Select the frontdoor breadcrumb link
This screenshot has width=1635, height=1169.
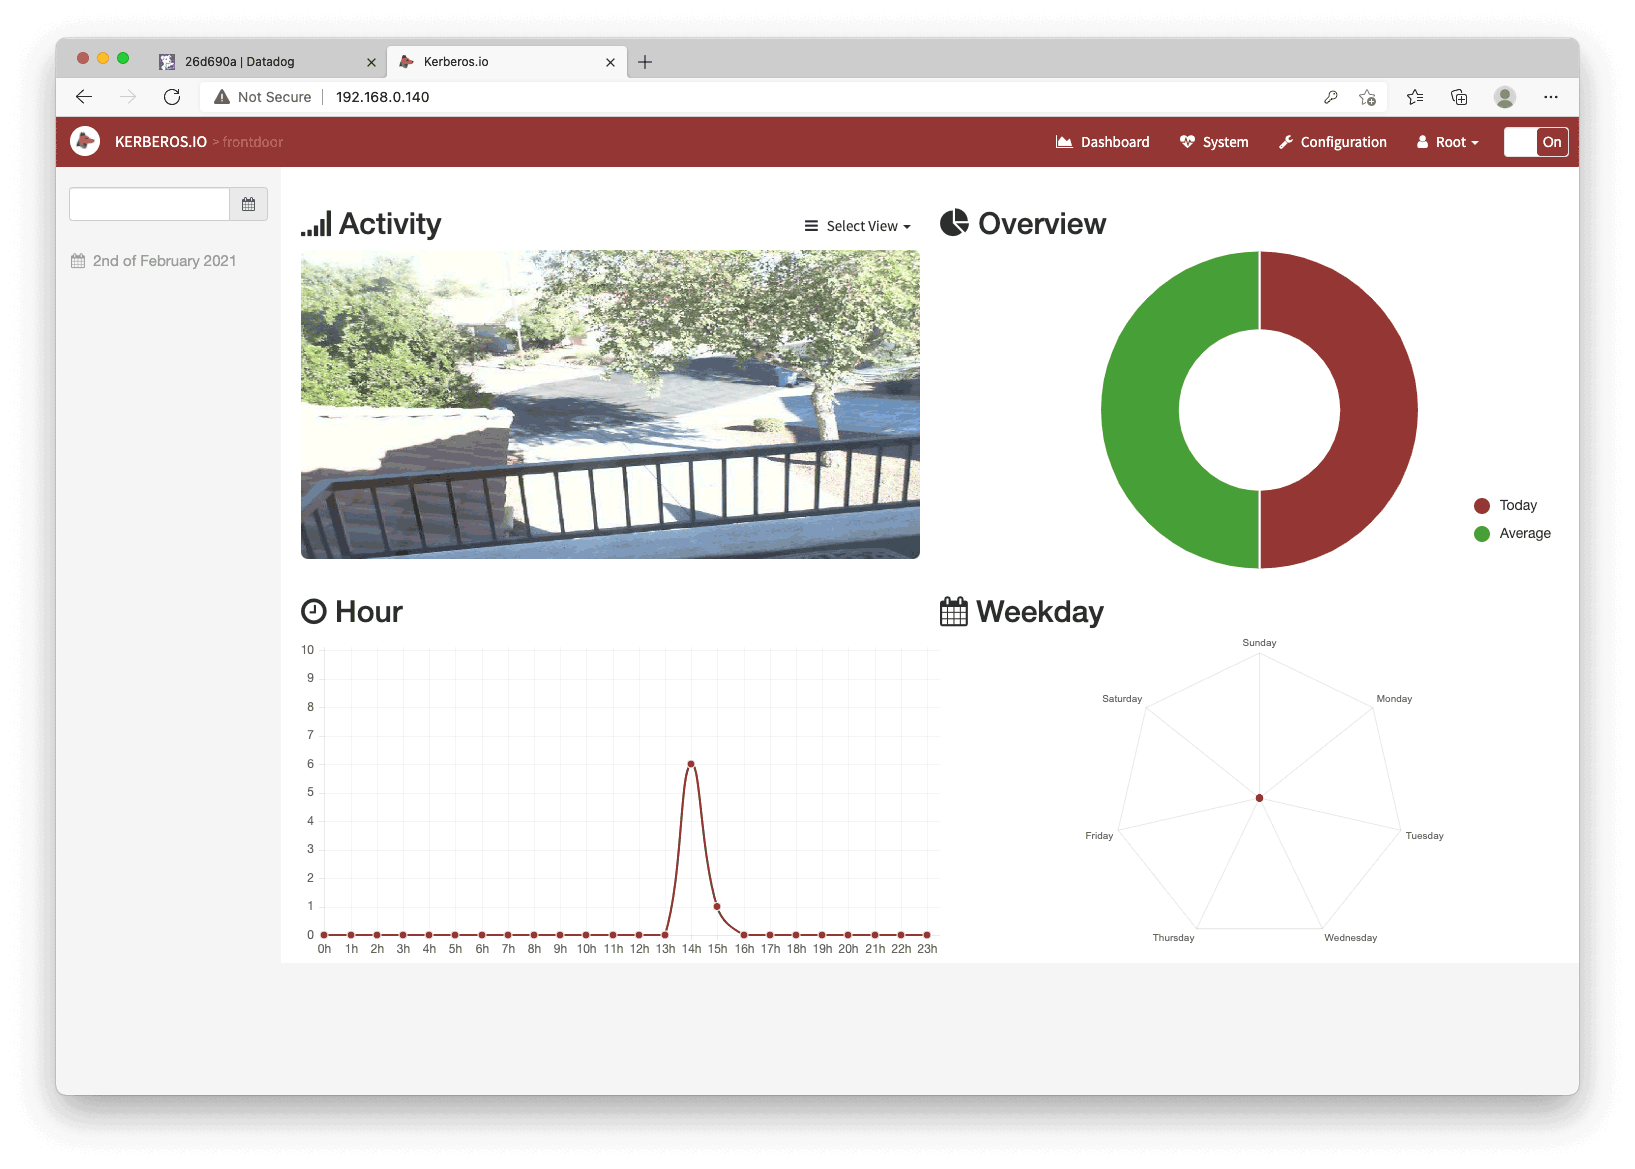coord(253,141)
